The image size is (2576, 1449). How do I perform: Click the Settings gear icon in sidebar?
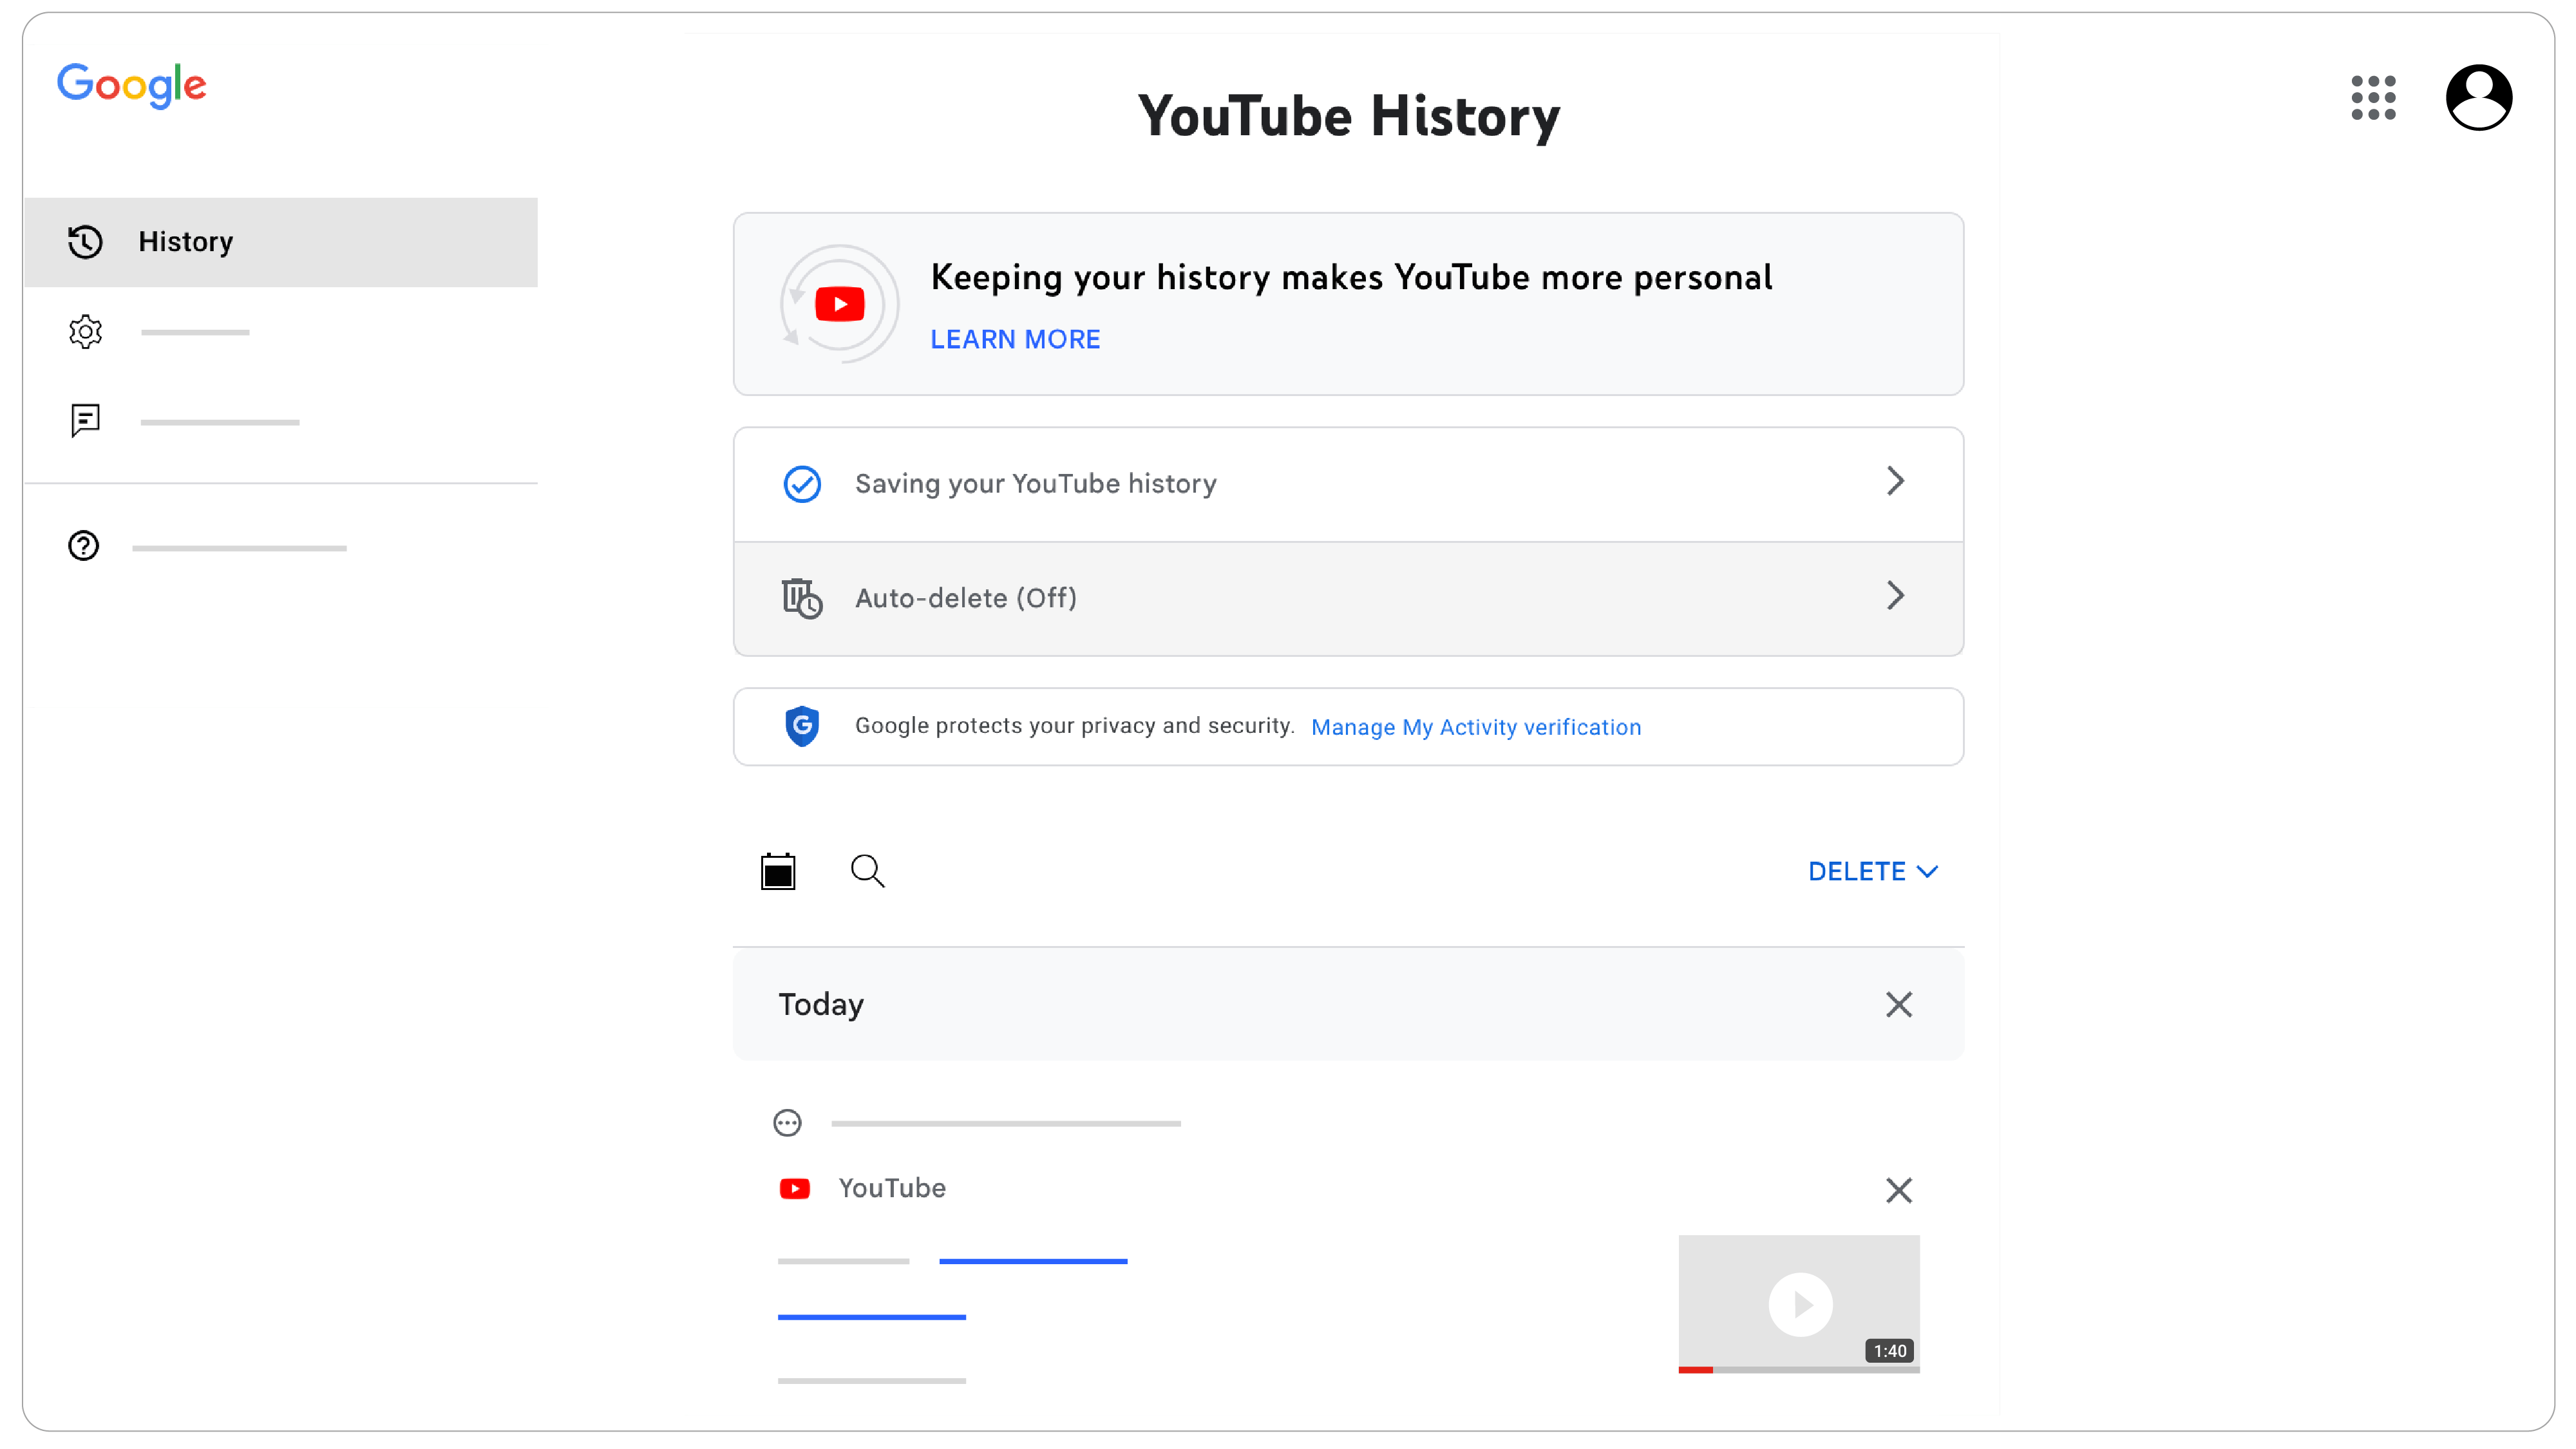click(85, 331)
